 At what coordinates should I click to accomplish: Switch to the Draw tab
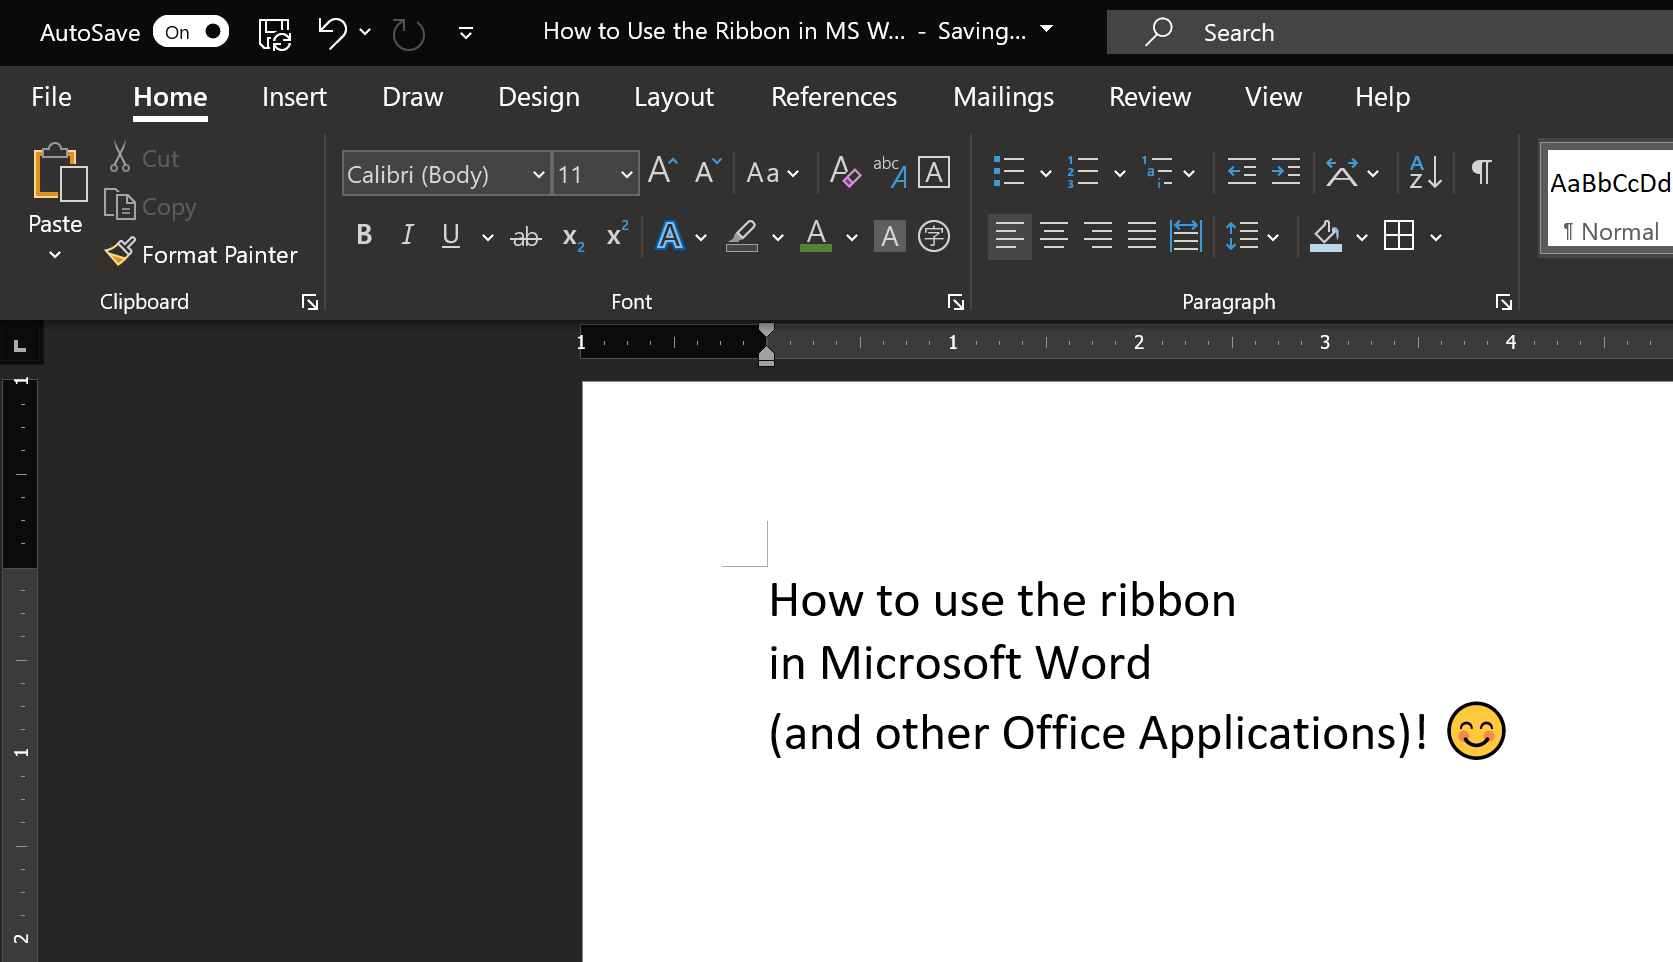click(x=412, y=97)
